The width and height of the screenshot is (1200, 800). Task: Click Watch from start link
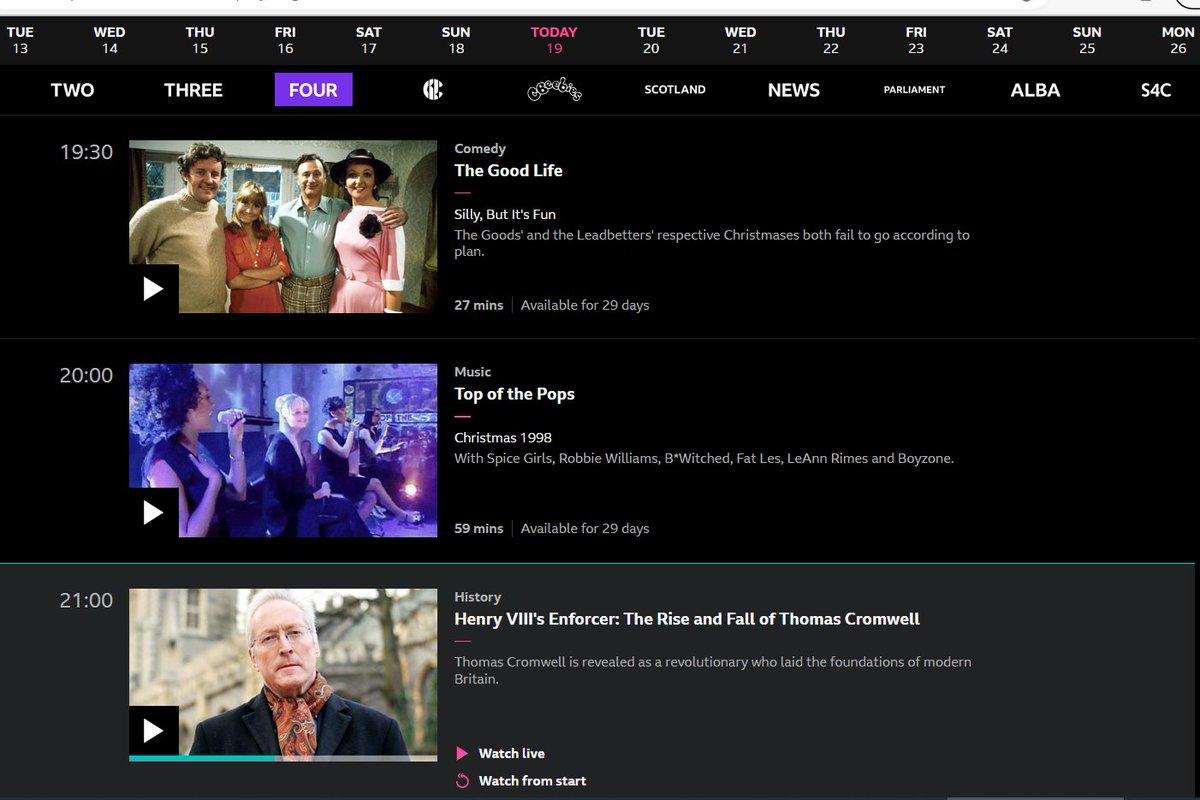pyautogui.click(x=532, y=781)
